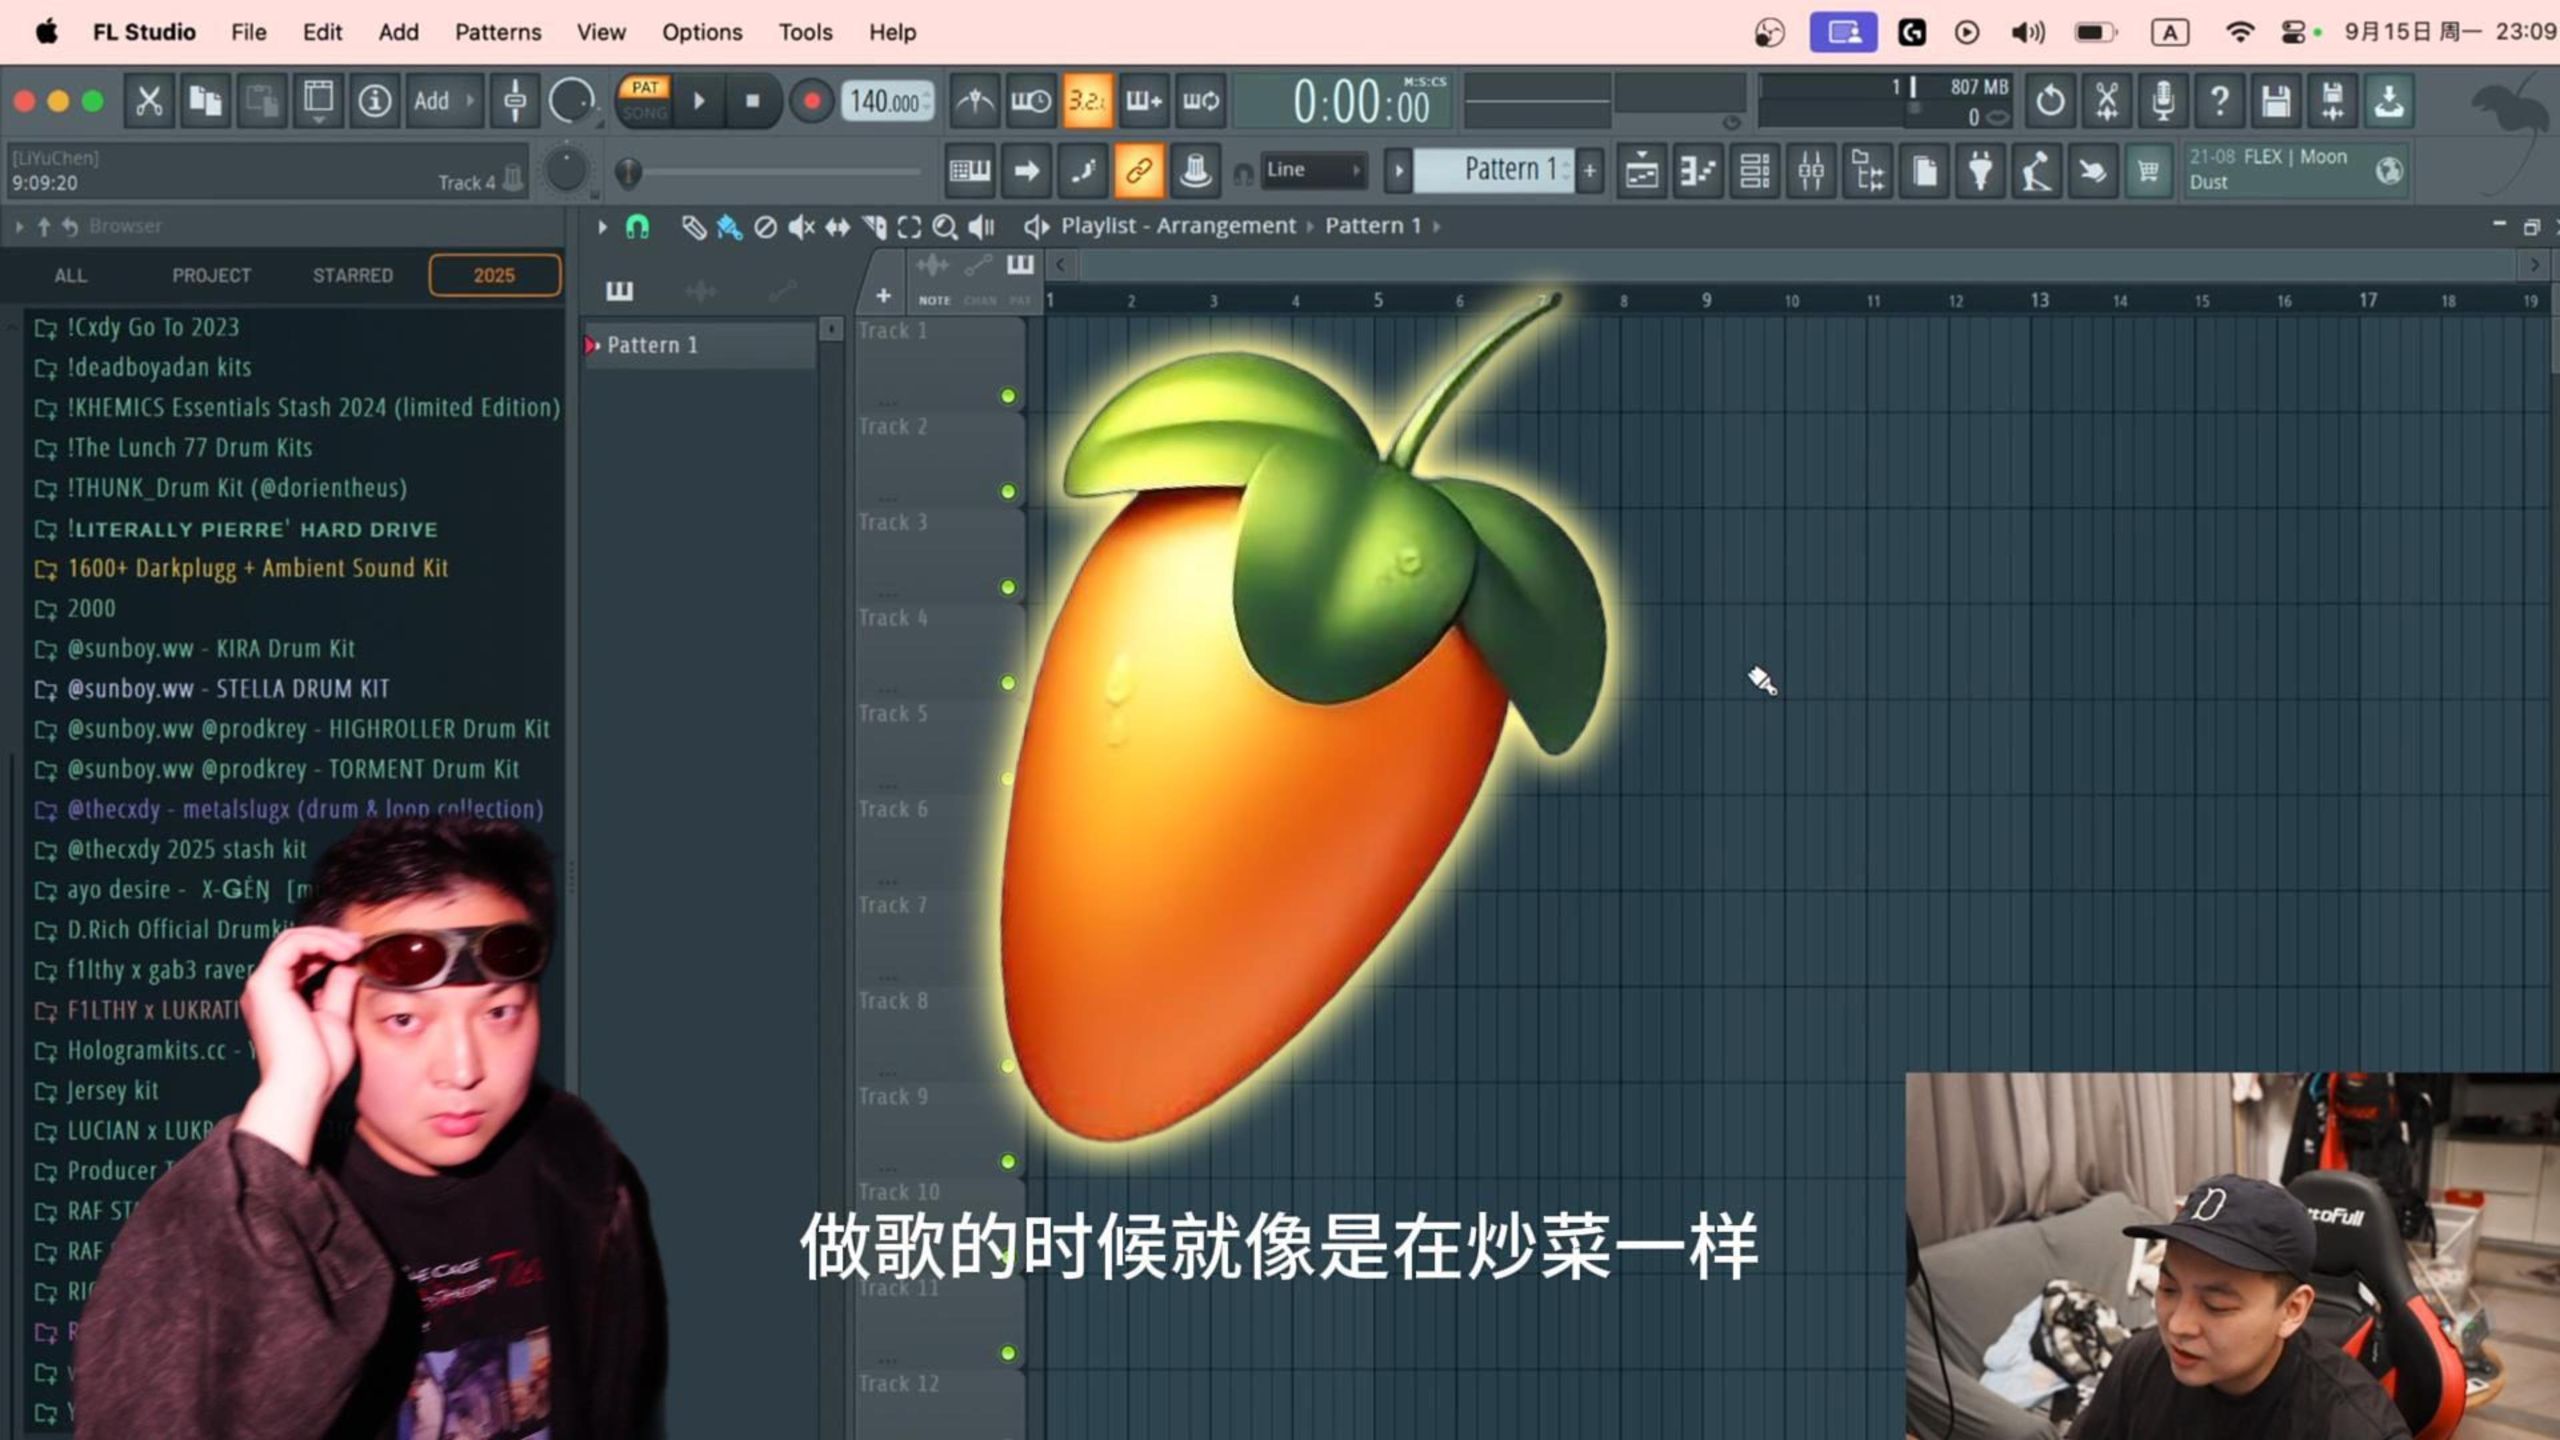2560x1440 pixels.
Task: Mute Track 1 using its green LED
Action: click(1008, 397)
